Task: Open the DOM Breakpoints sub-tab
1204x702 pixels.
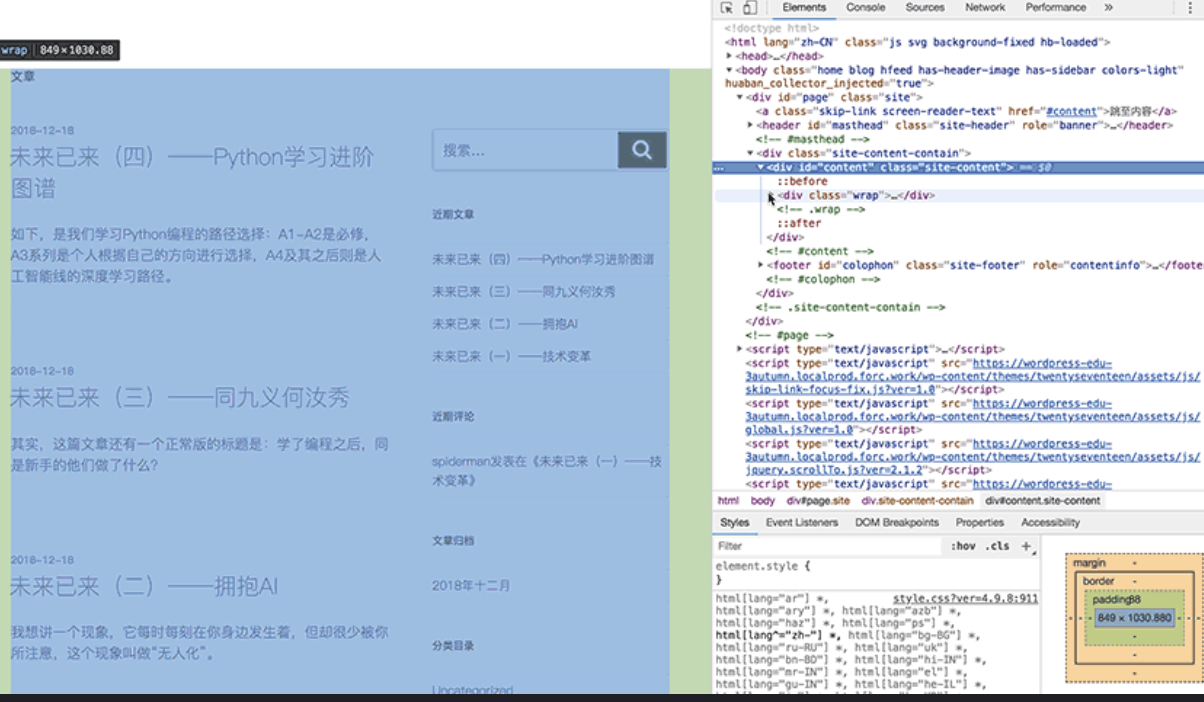Action: (897, 522)
